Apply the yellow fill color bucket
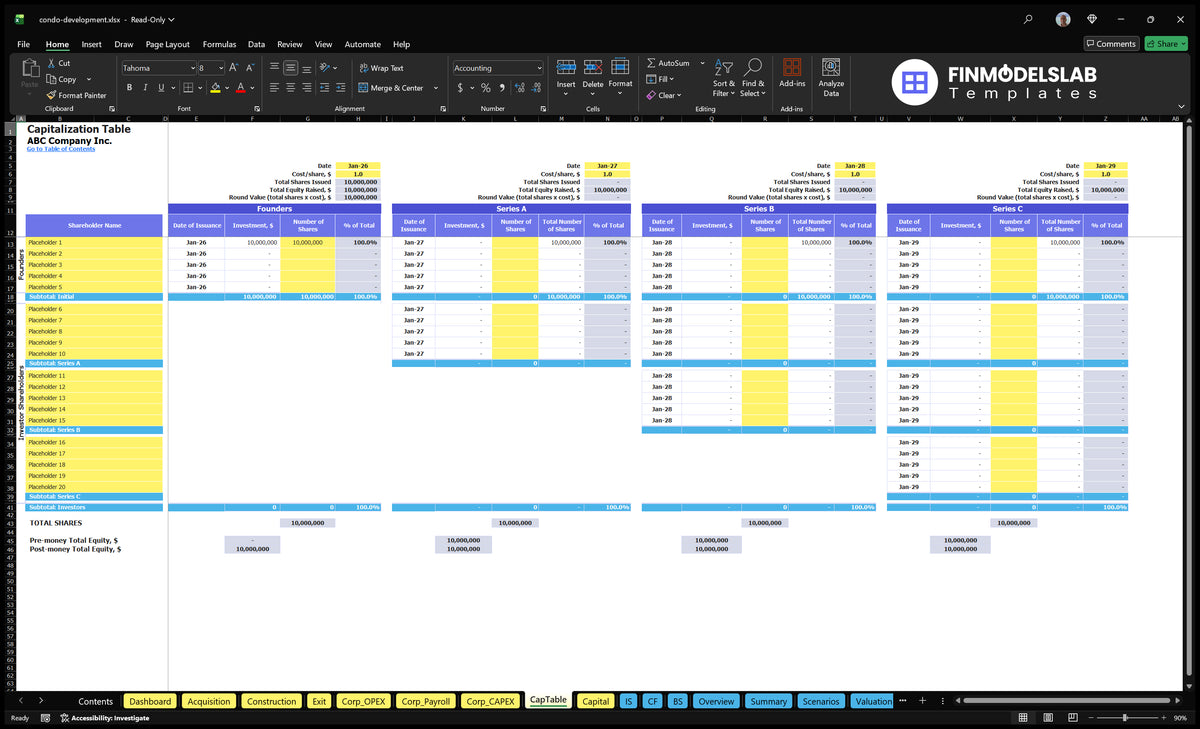This screenshot has width=1200, height=729. coord(215,88)
